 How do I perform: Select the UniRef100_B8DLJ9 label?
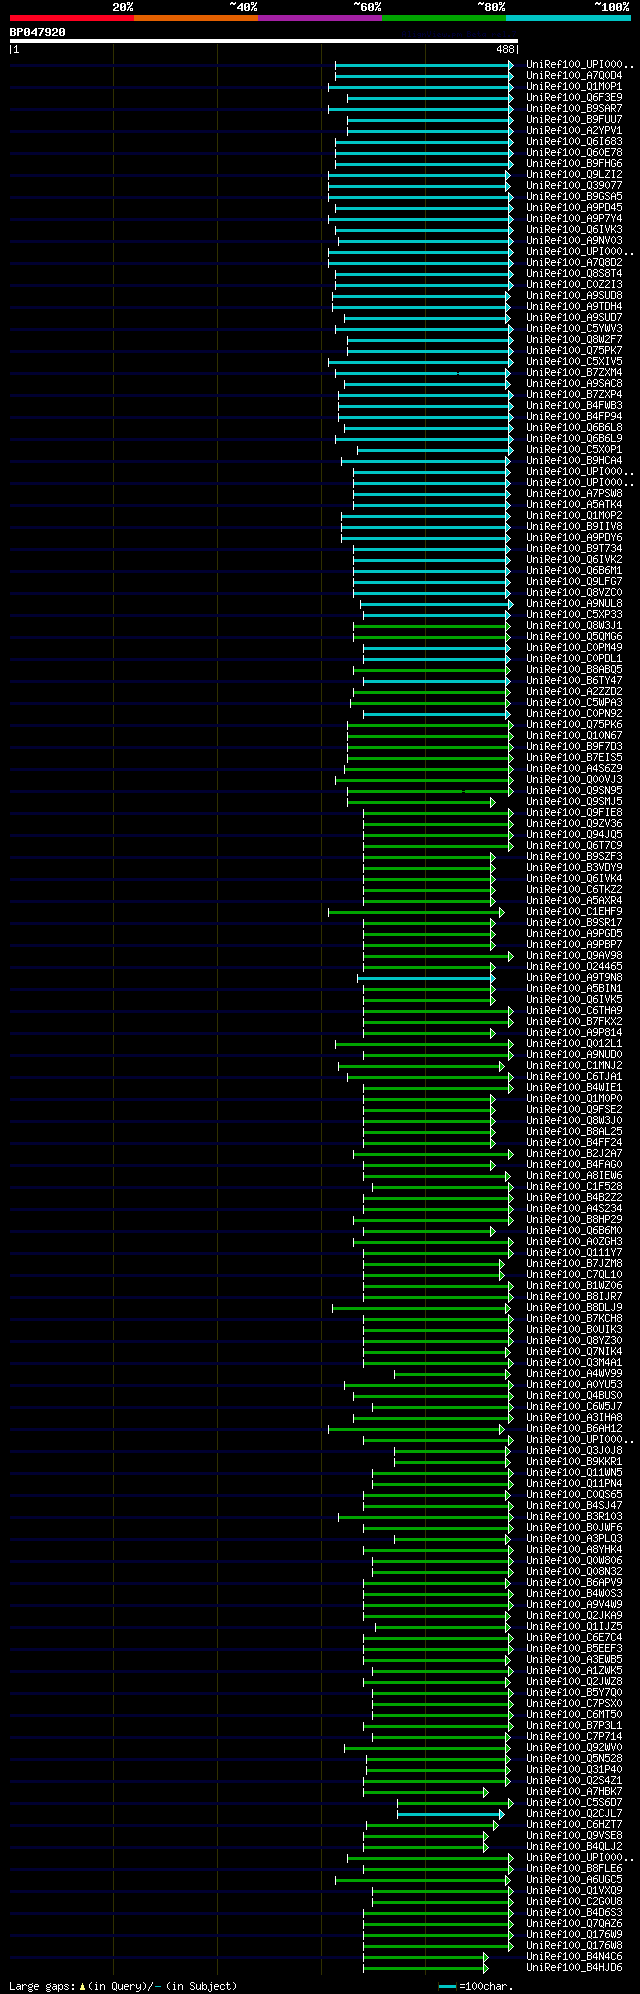[x=574, y=1307]
